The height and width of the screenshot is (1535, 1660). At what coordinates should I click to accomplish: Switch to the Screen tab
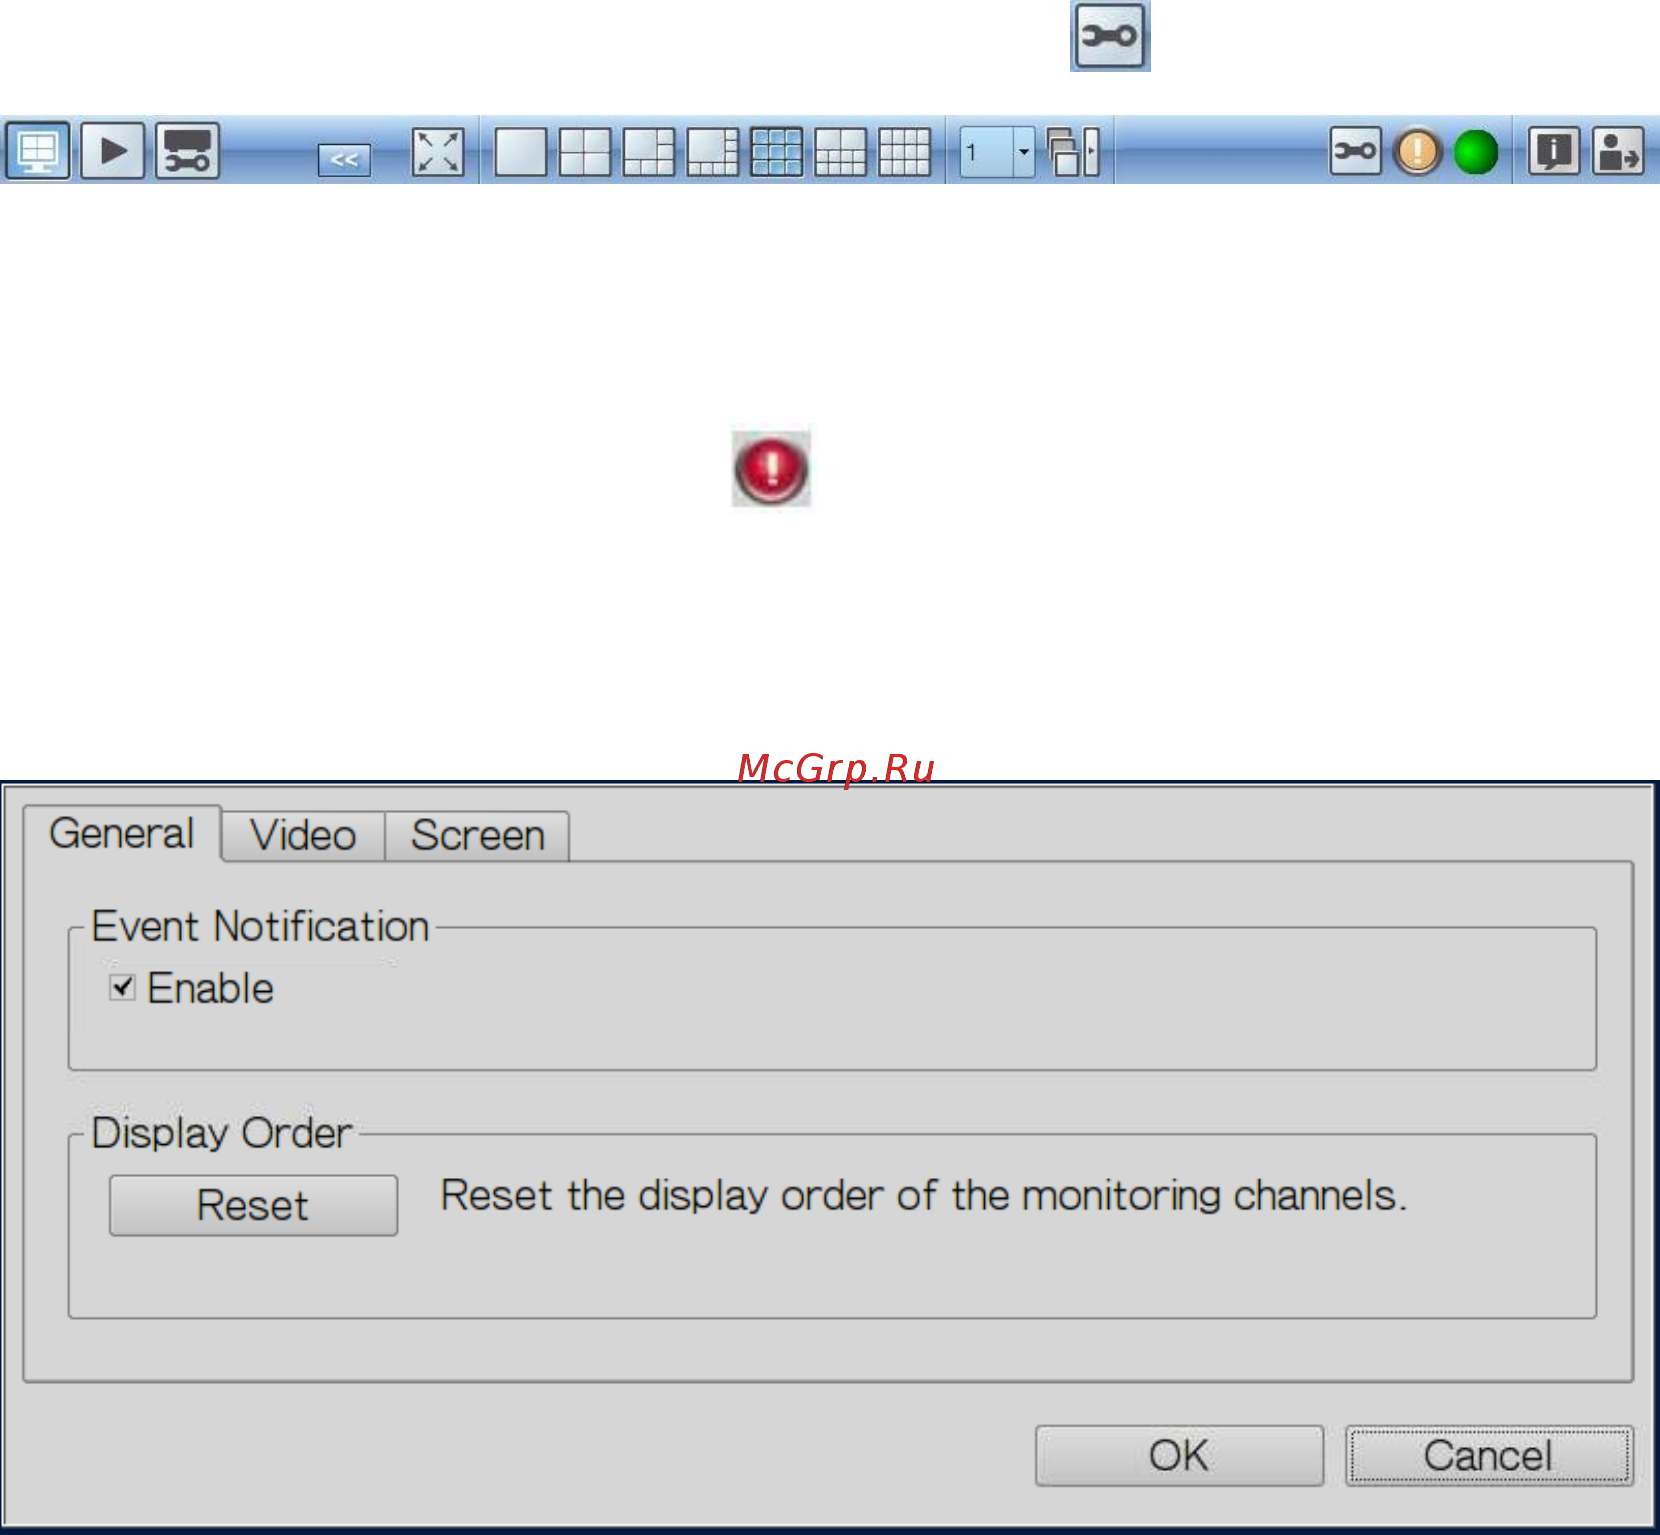pos(478,835)
